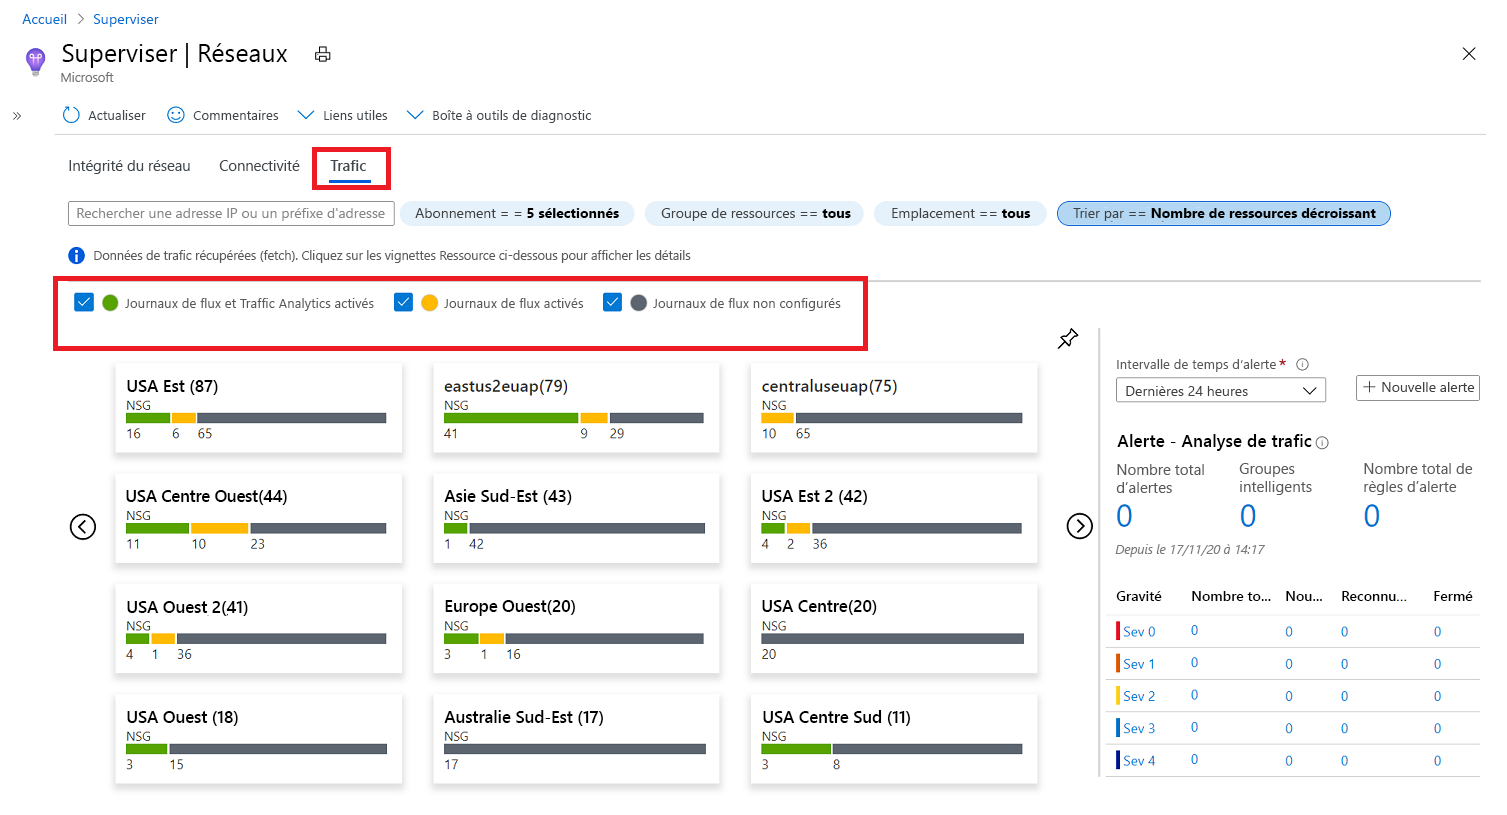1507x815 pixels.
Task: Expand the collapsed left navigation chevrons
Action: pyautogui.click(x=17, y=116)
